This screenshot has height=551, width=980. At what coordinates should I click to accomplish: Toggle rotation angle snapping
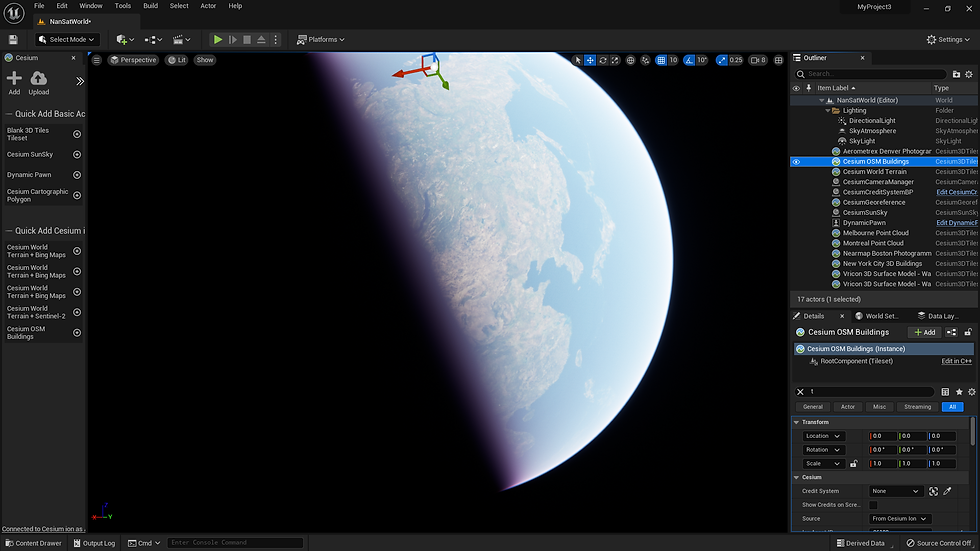(689, 60)
